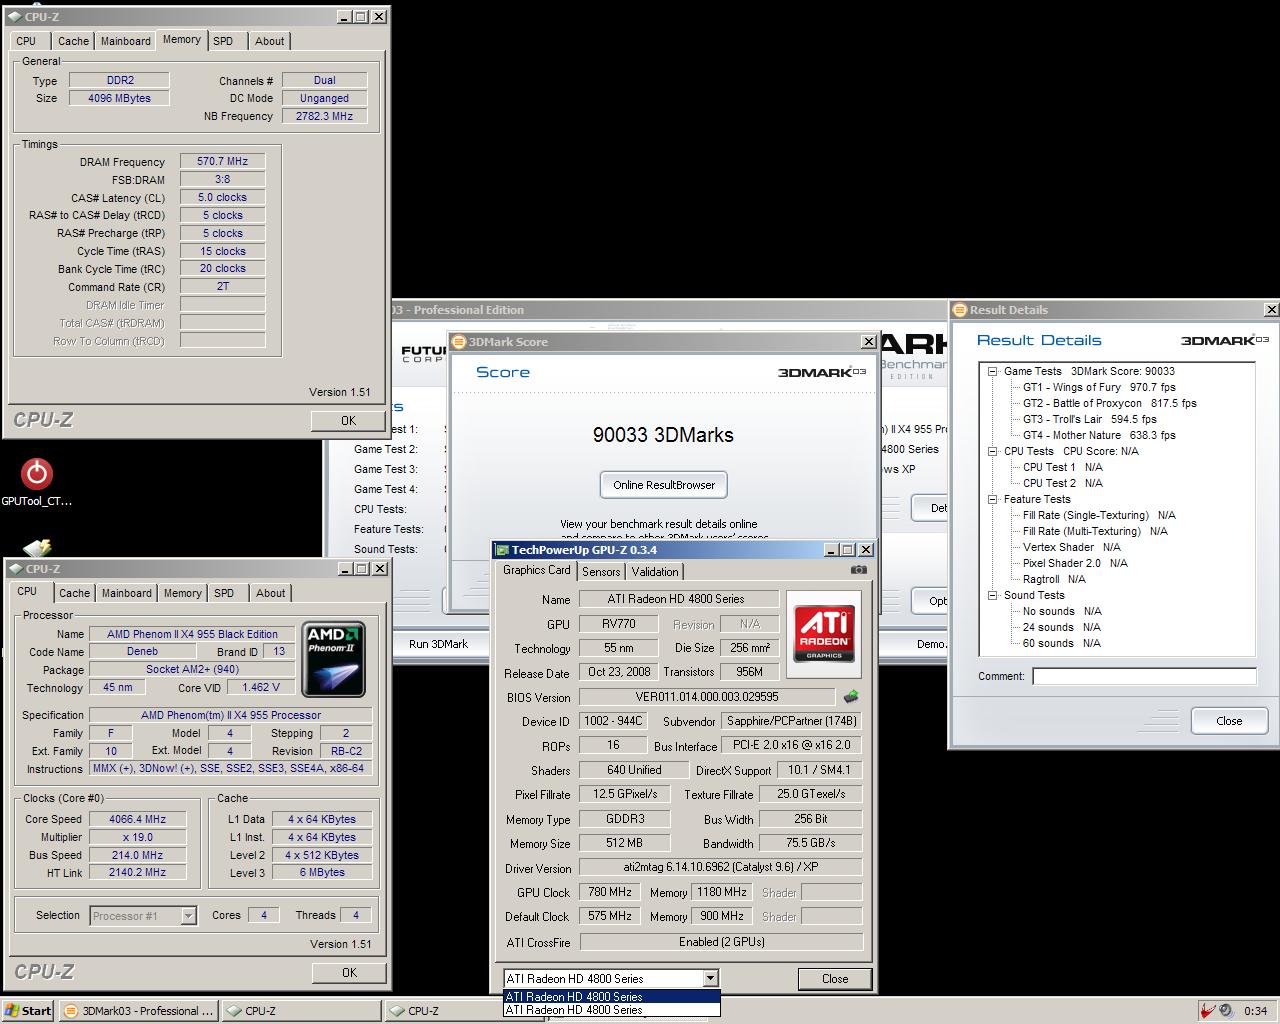Collapse Feature Tests tree node

coord(993,499)
